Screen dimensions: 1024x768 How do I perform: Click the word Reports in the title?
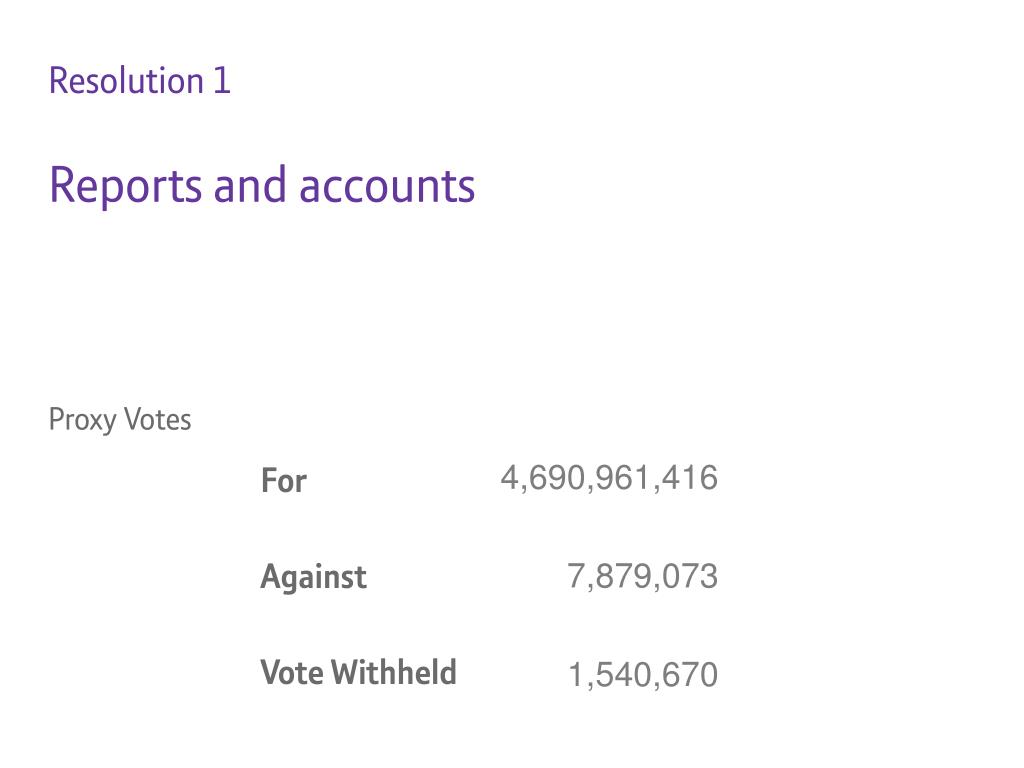tap(125, 187)
